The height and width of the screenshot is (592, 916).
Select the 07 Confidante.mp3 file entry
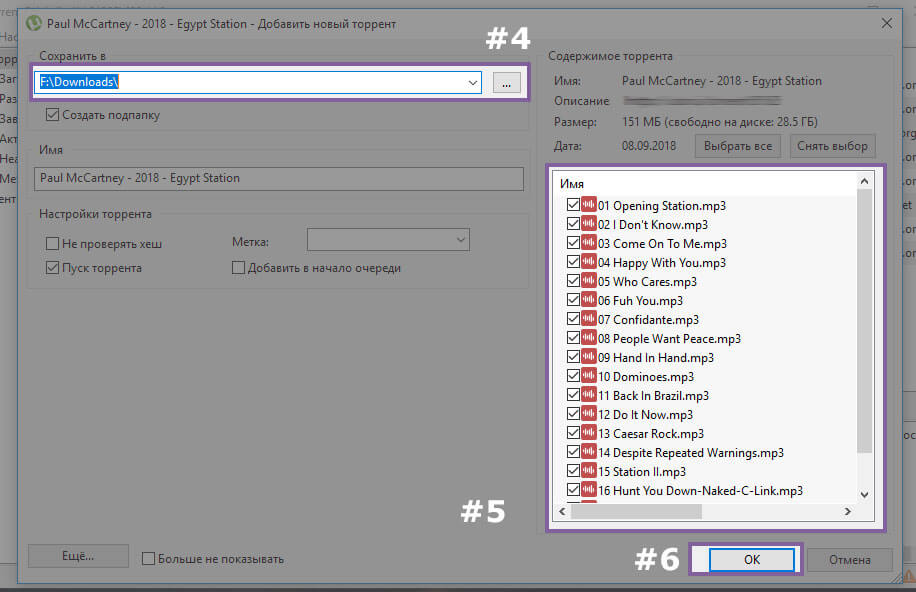pos(648,319)
